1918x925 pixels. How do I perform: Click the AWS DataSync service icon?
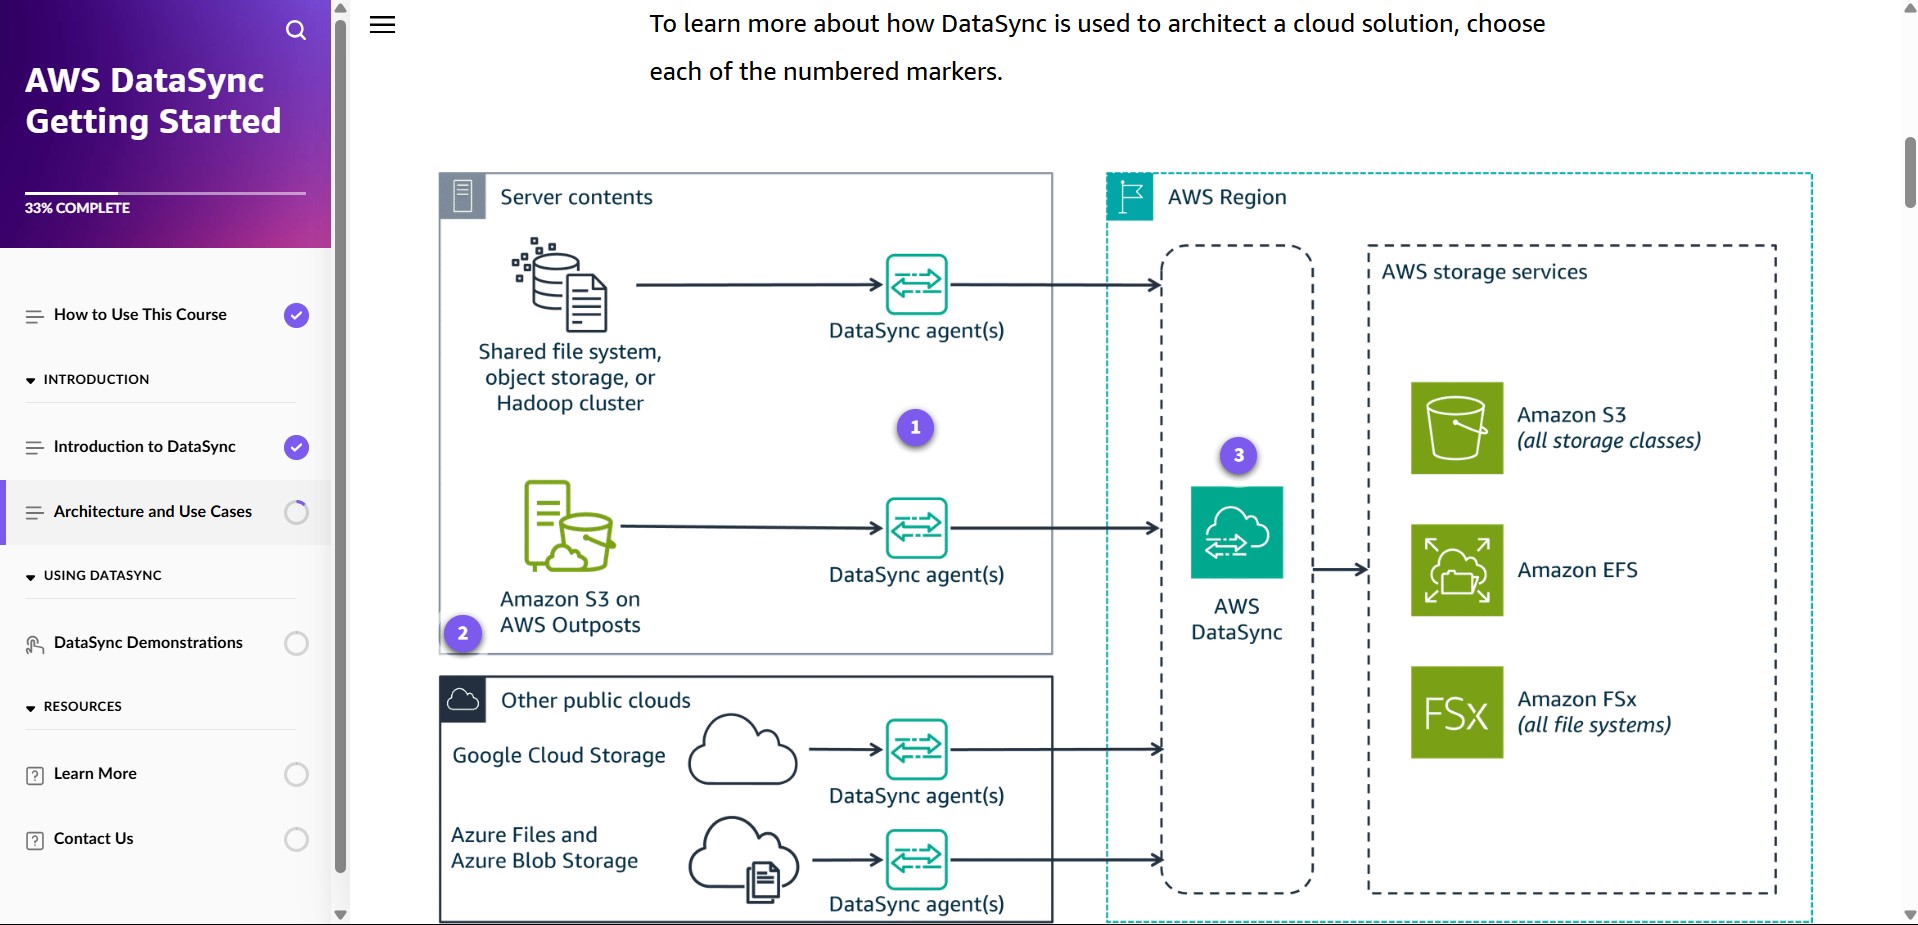[x=1237, y=532]
